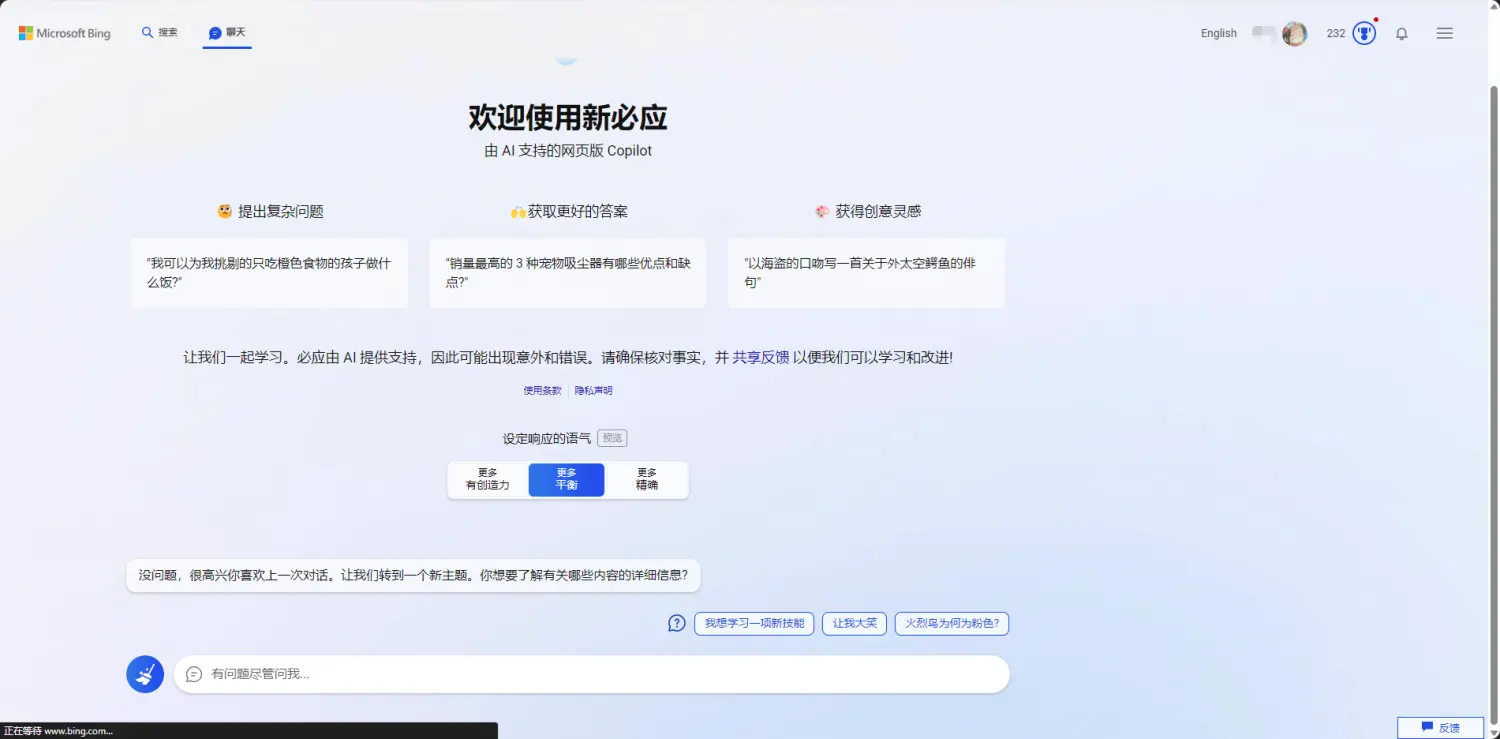Click the user profile avatar

click(1295, 33)
